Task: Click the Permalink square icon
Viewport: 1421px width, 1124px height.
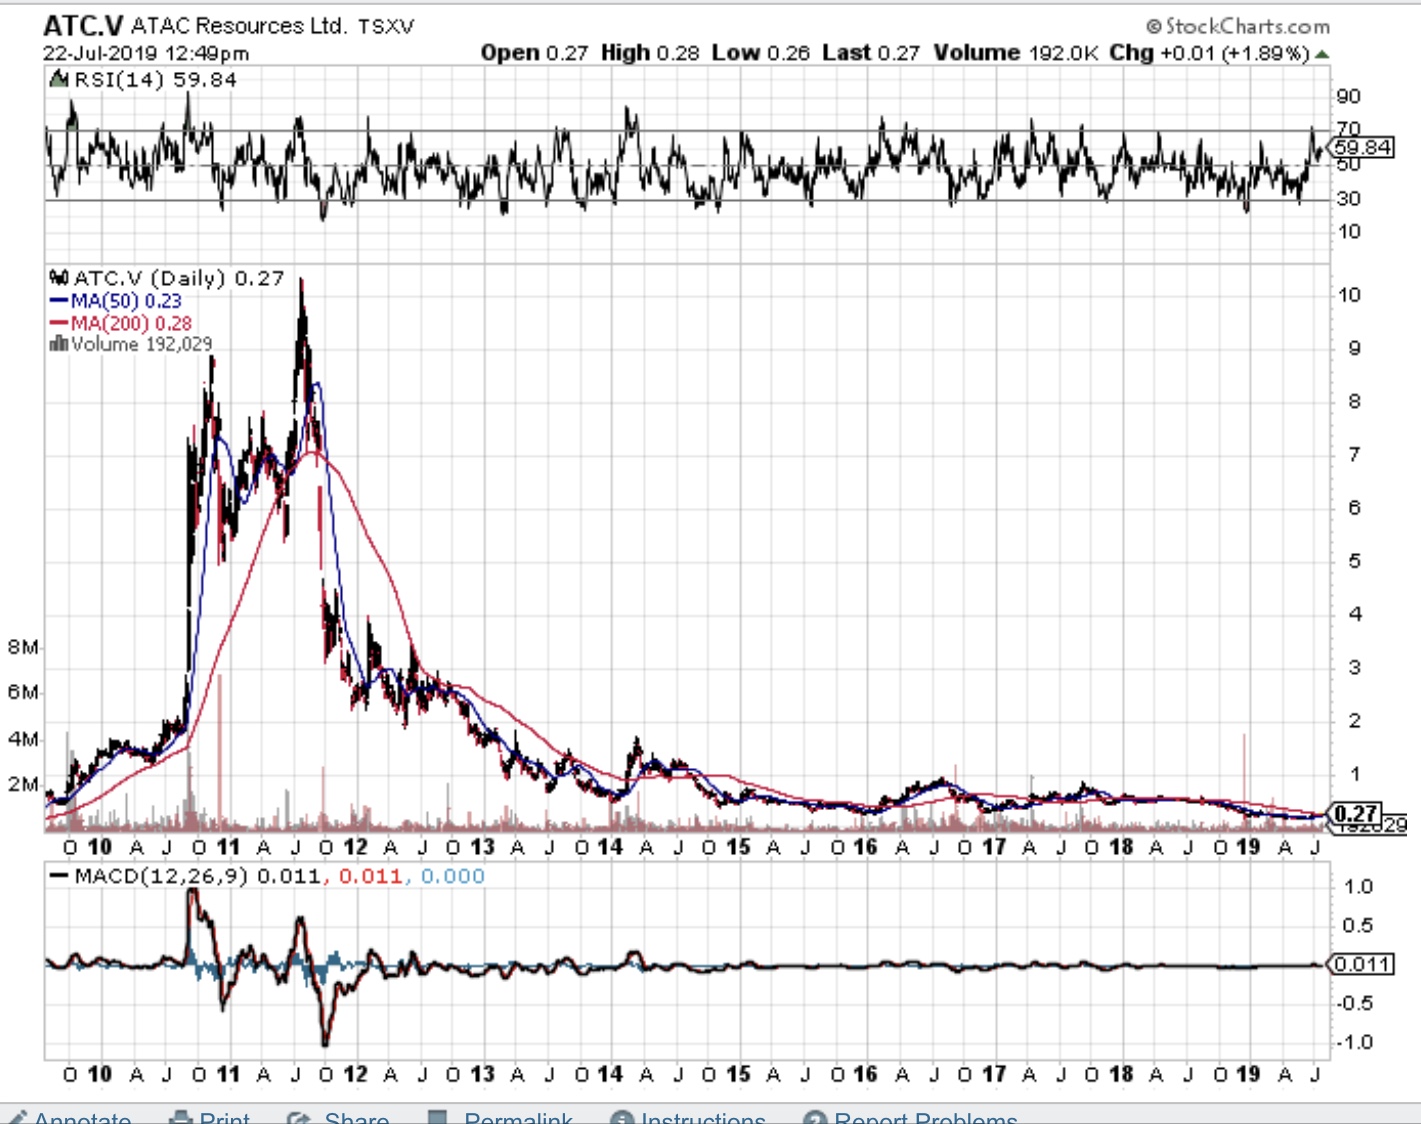Action: tap(437, 1117)
